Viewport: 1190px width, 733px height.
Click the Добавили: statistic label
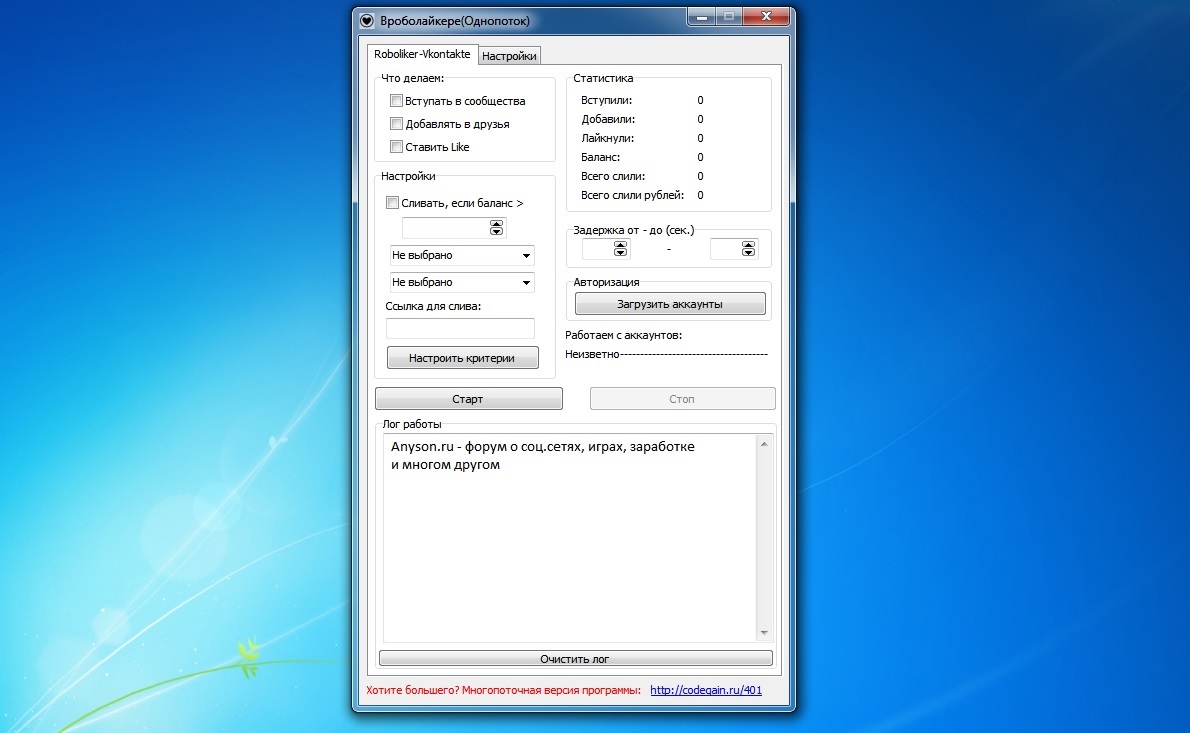pos(608,119)
